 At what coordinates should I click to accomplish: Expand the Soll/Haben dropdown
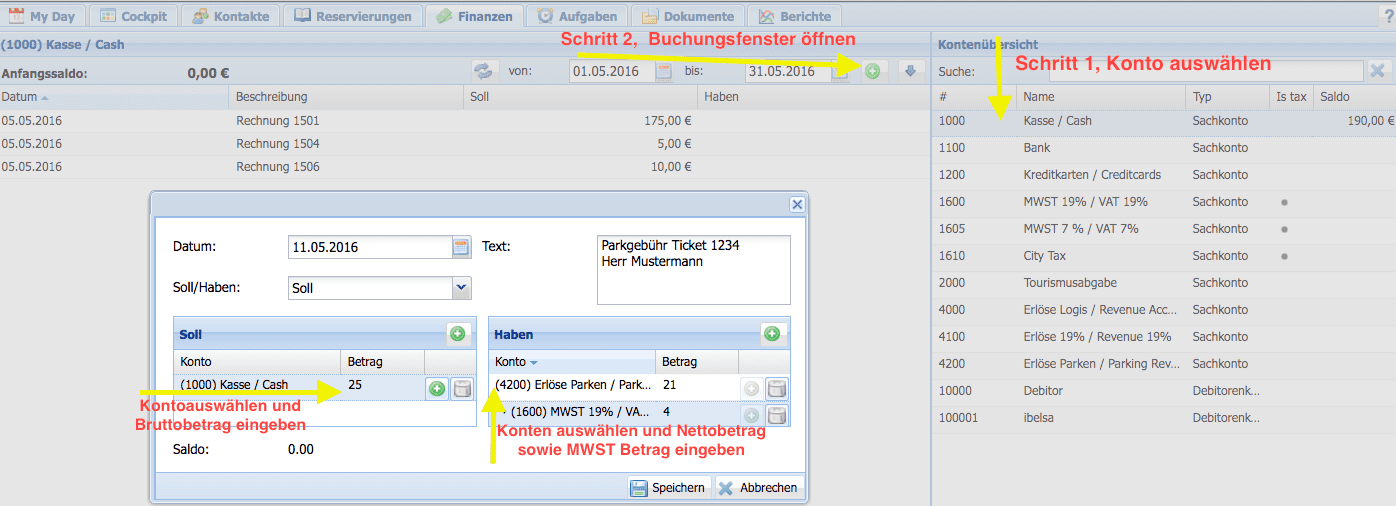coord(461,288)
